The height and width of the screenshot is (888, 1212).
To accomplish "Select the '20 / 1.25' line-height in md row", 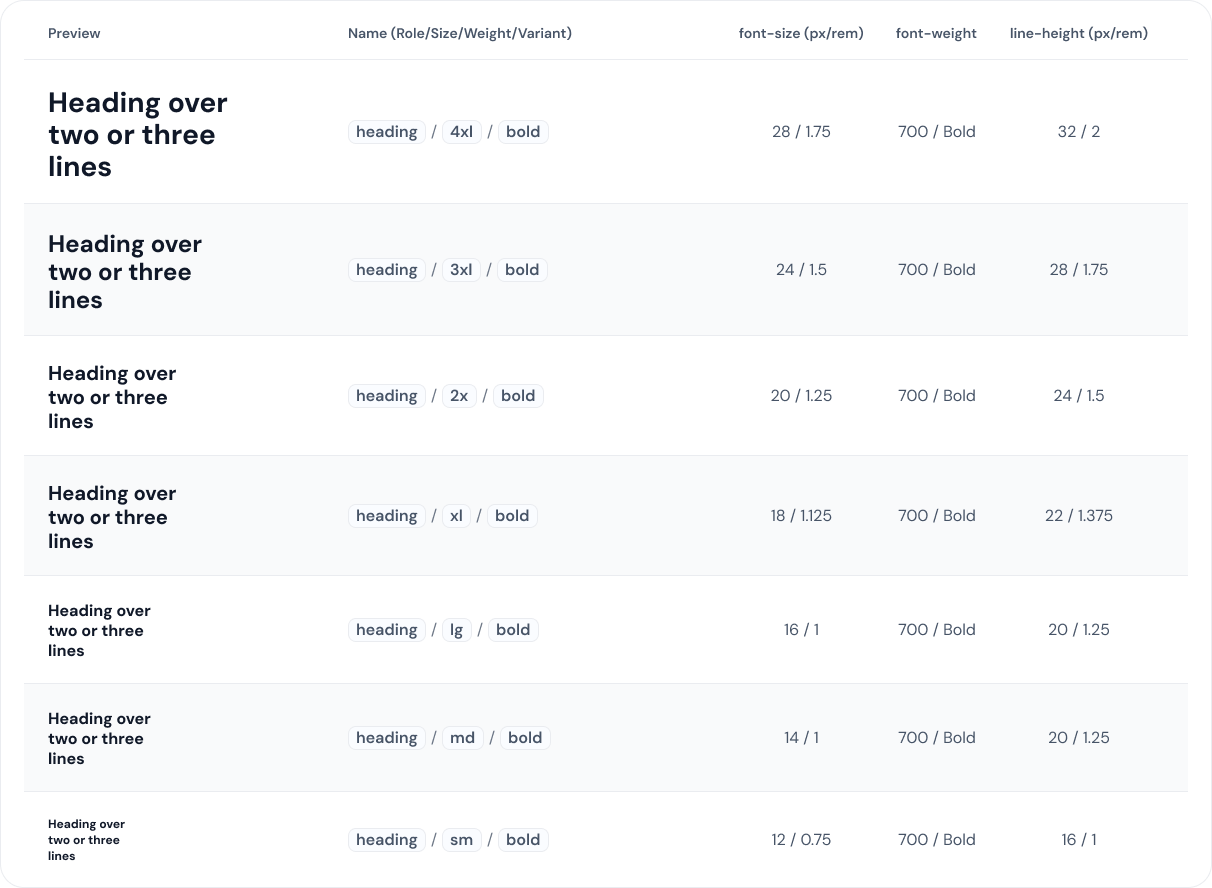I will 1079,737.
